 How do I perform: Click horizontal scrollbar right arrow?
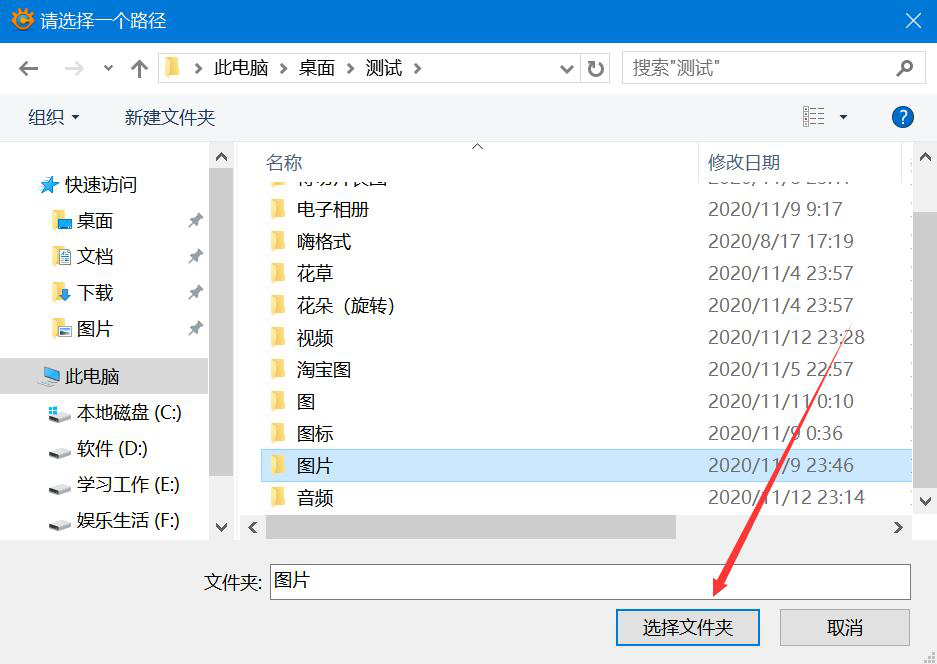coord(898,527)
